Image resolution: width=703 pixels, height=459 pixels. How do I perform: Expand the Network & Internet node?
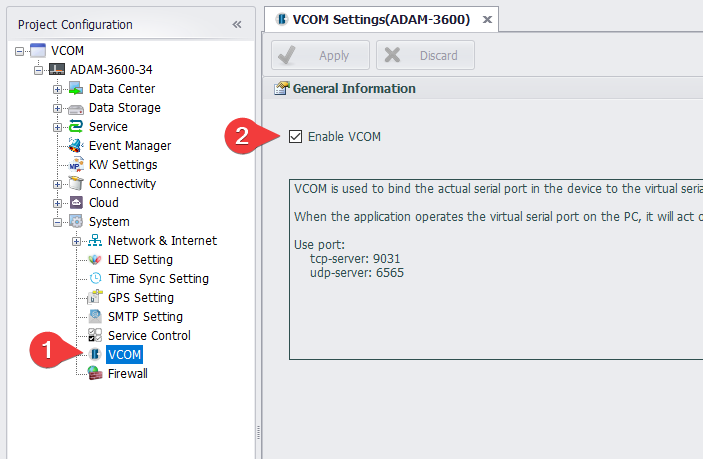(76, 241)
